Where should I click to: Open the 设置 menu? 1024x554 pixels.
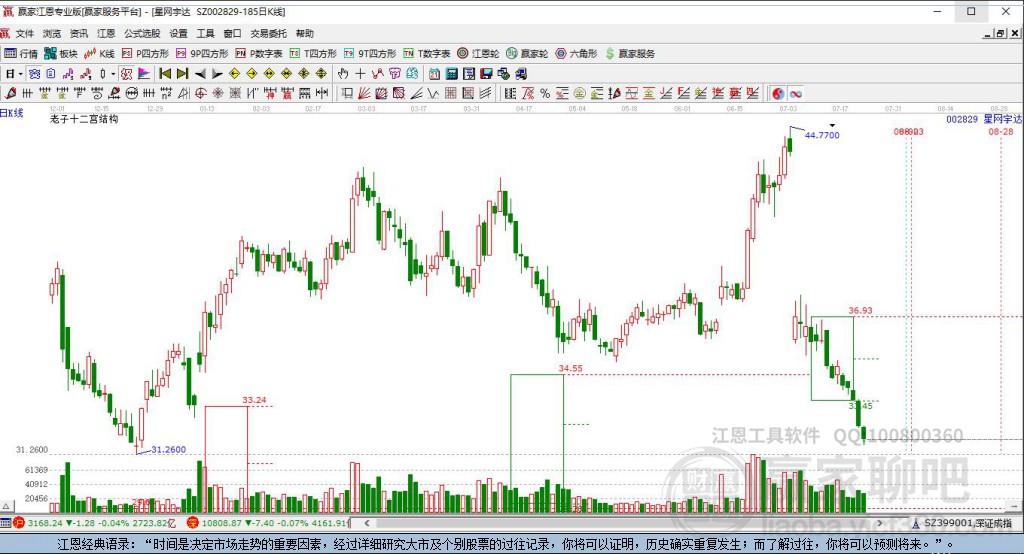178,33
